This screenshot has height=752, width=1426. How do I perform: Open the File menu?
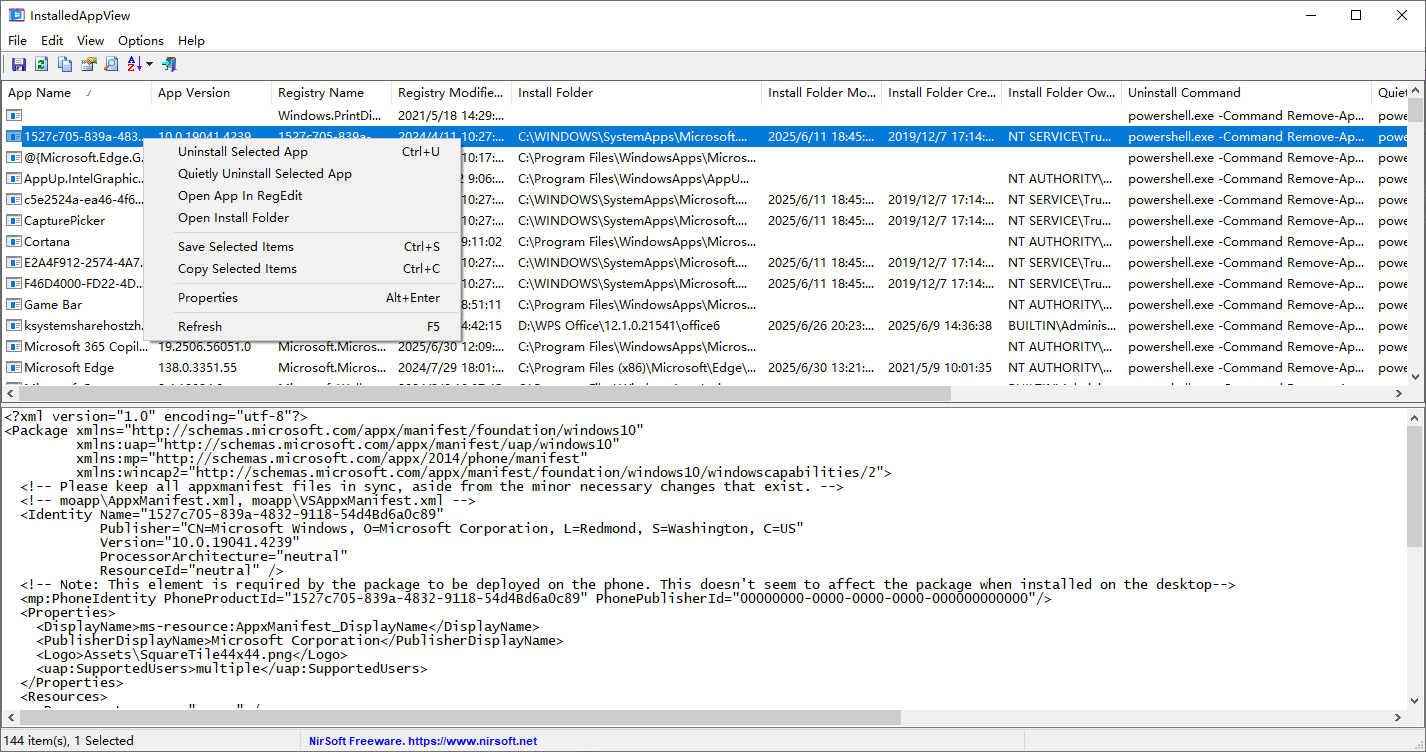[x=17, y=40]
